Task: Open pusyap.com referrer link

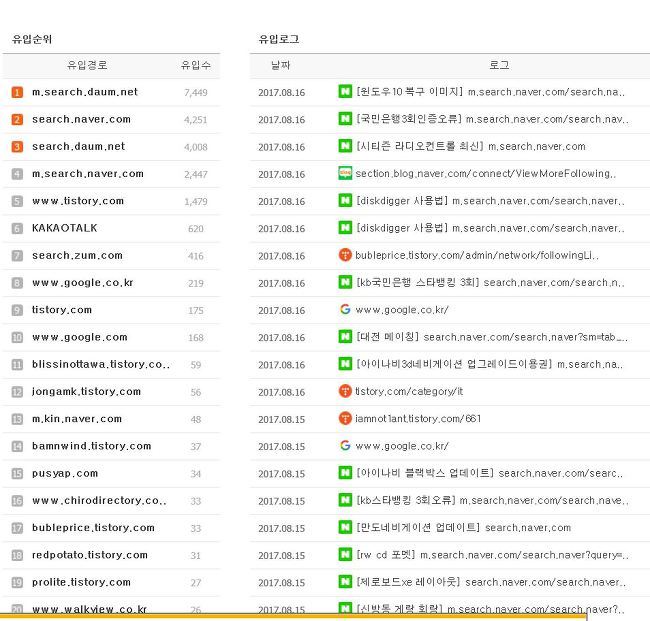Action: point(65,473)
